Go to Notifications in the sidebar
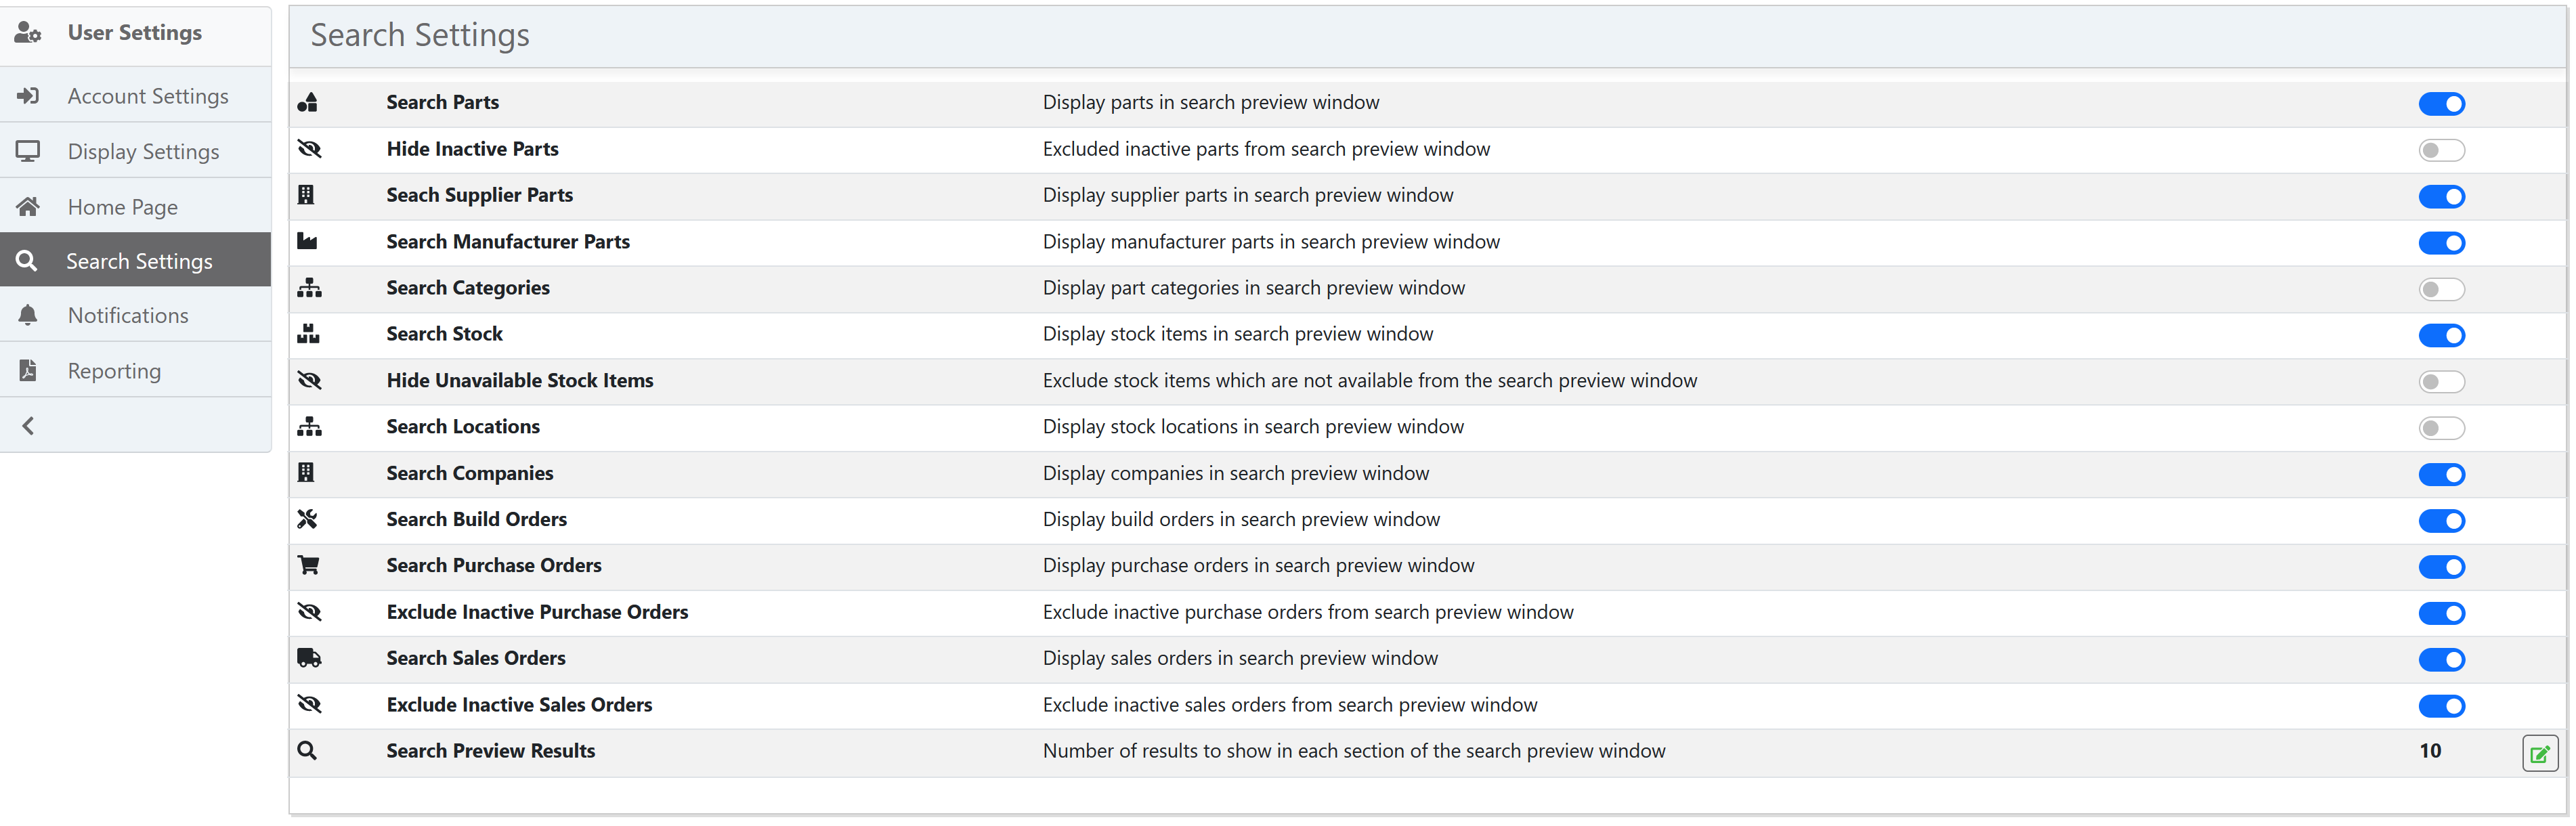2576x826 pixels. (x=128, y=316)
